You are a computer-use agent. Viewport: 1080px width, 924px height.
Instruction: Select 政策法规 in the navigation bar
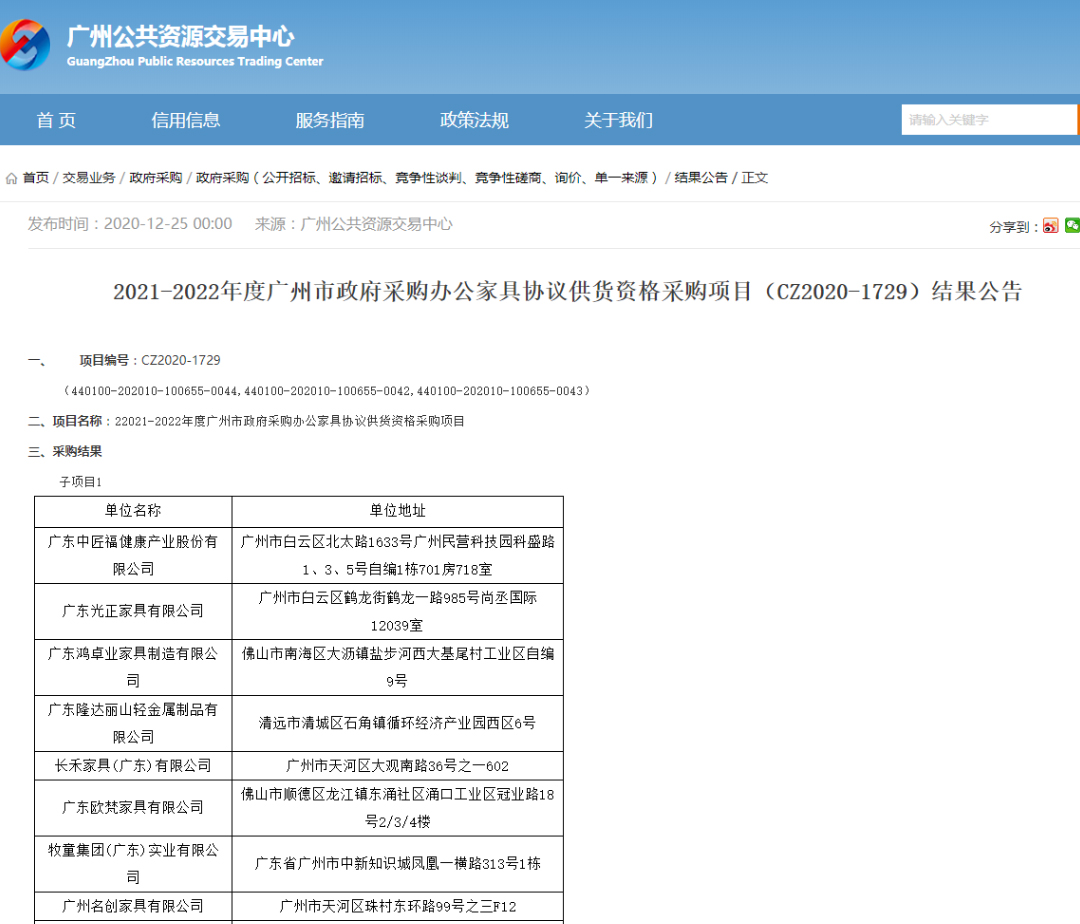click(474, 120)
